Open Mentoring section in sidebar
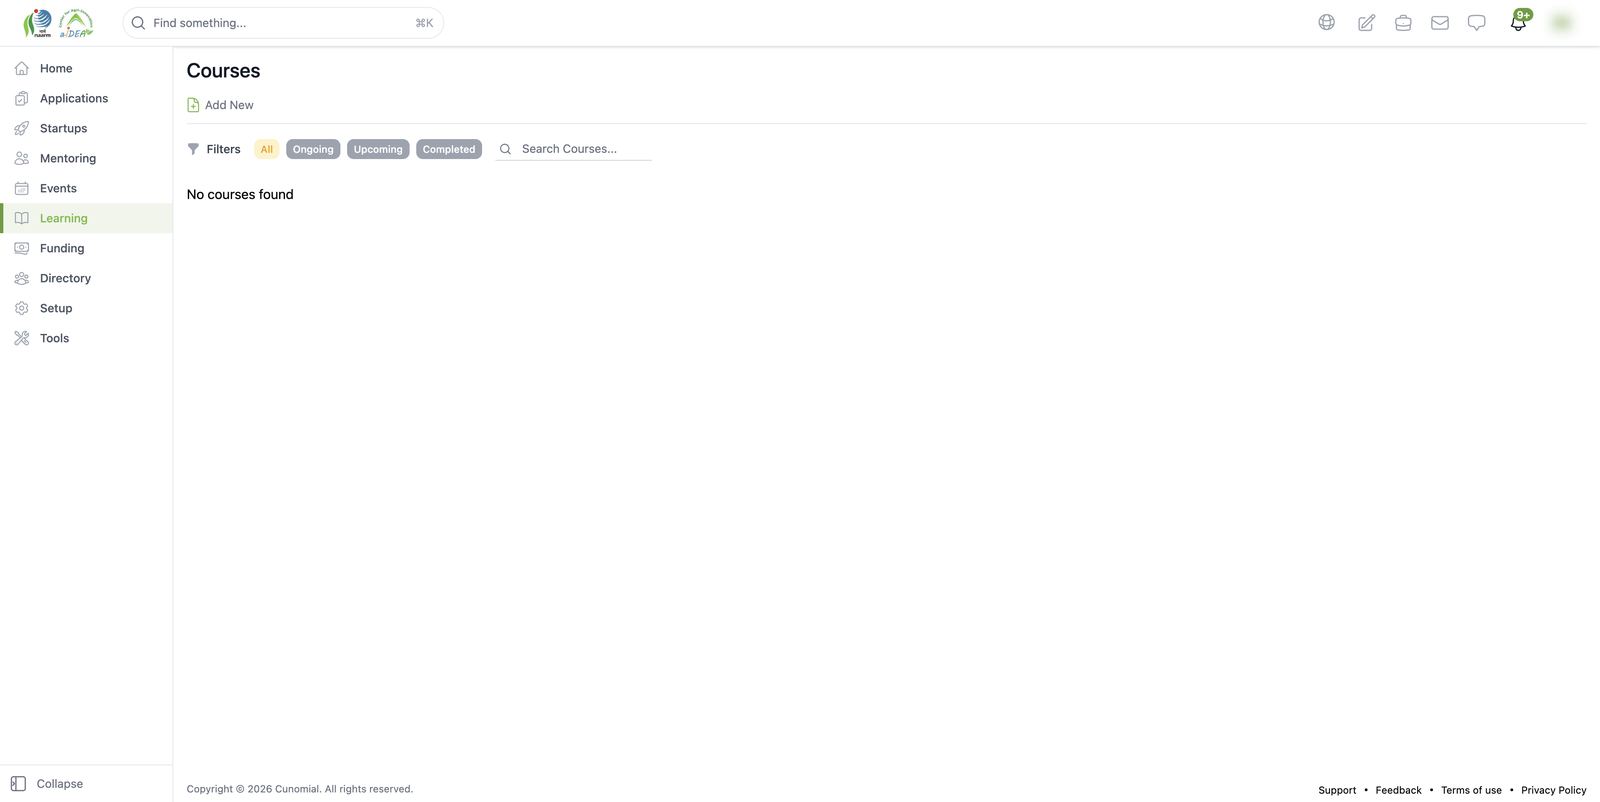Image resolution: width=1600 pixels, height=802 pixels. click(86, 158)
